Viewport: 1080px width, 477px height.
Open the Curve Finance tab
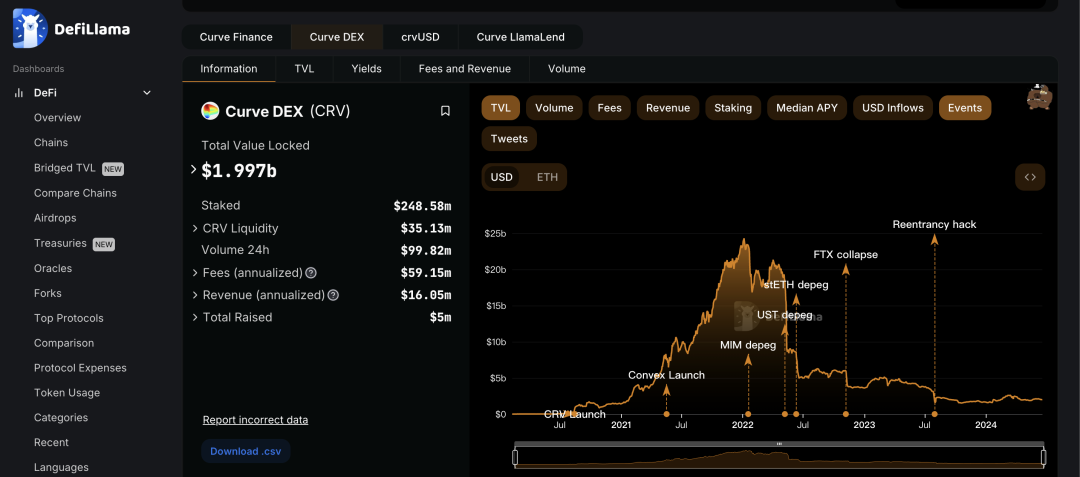(236, 37)
